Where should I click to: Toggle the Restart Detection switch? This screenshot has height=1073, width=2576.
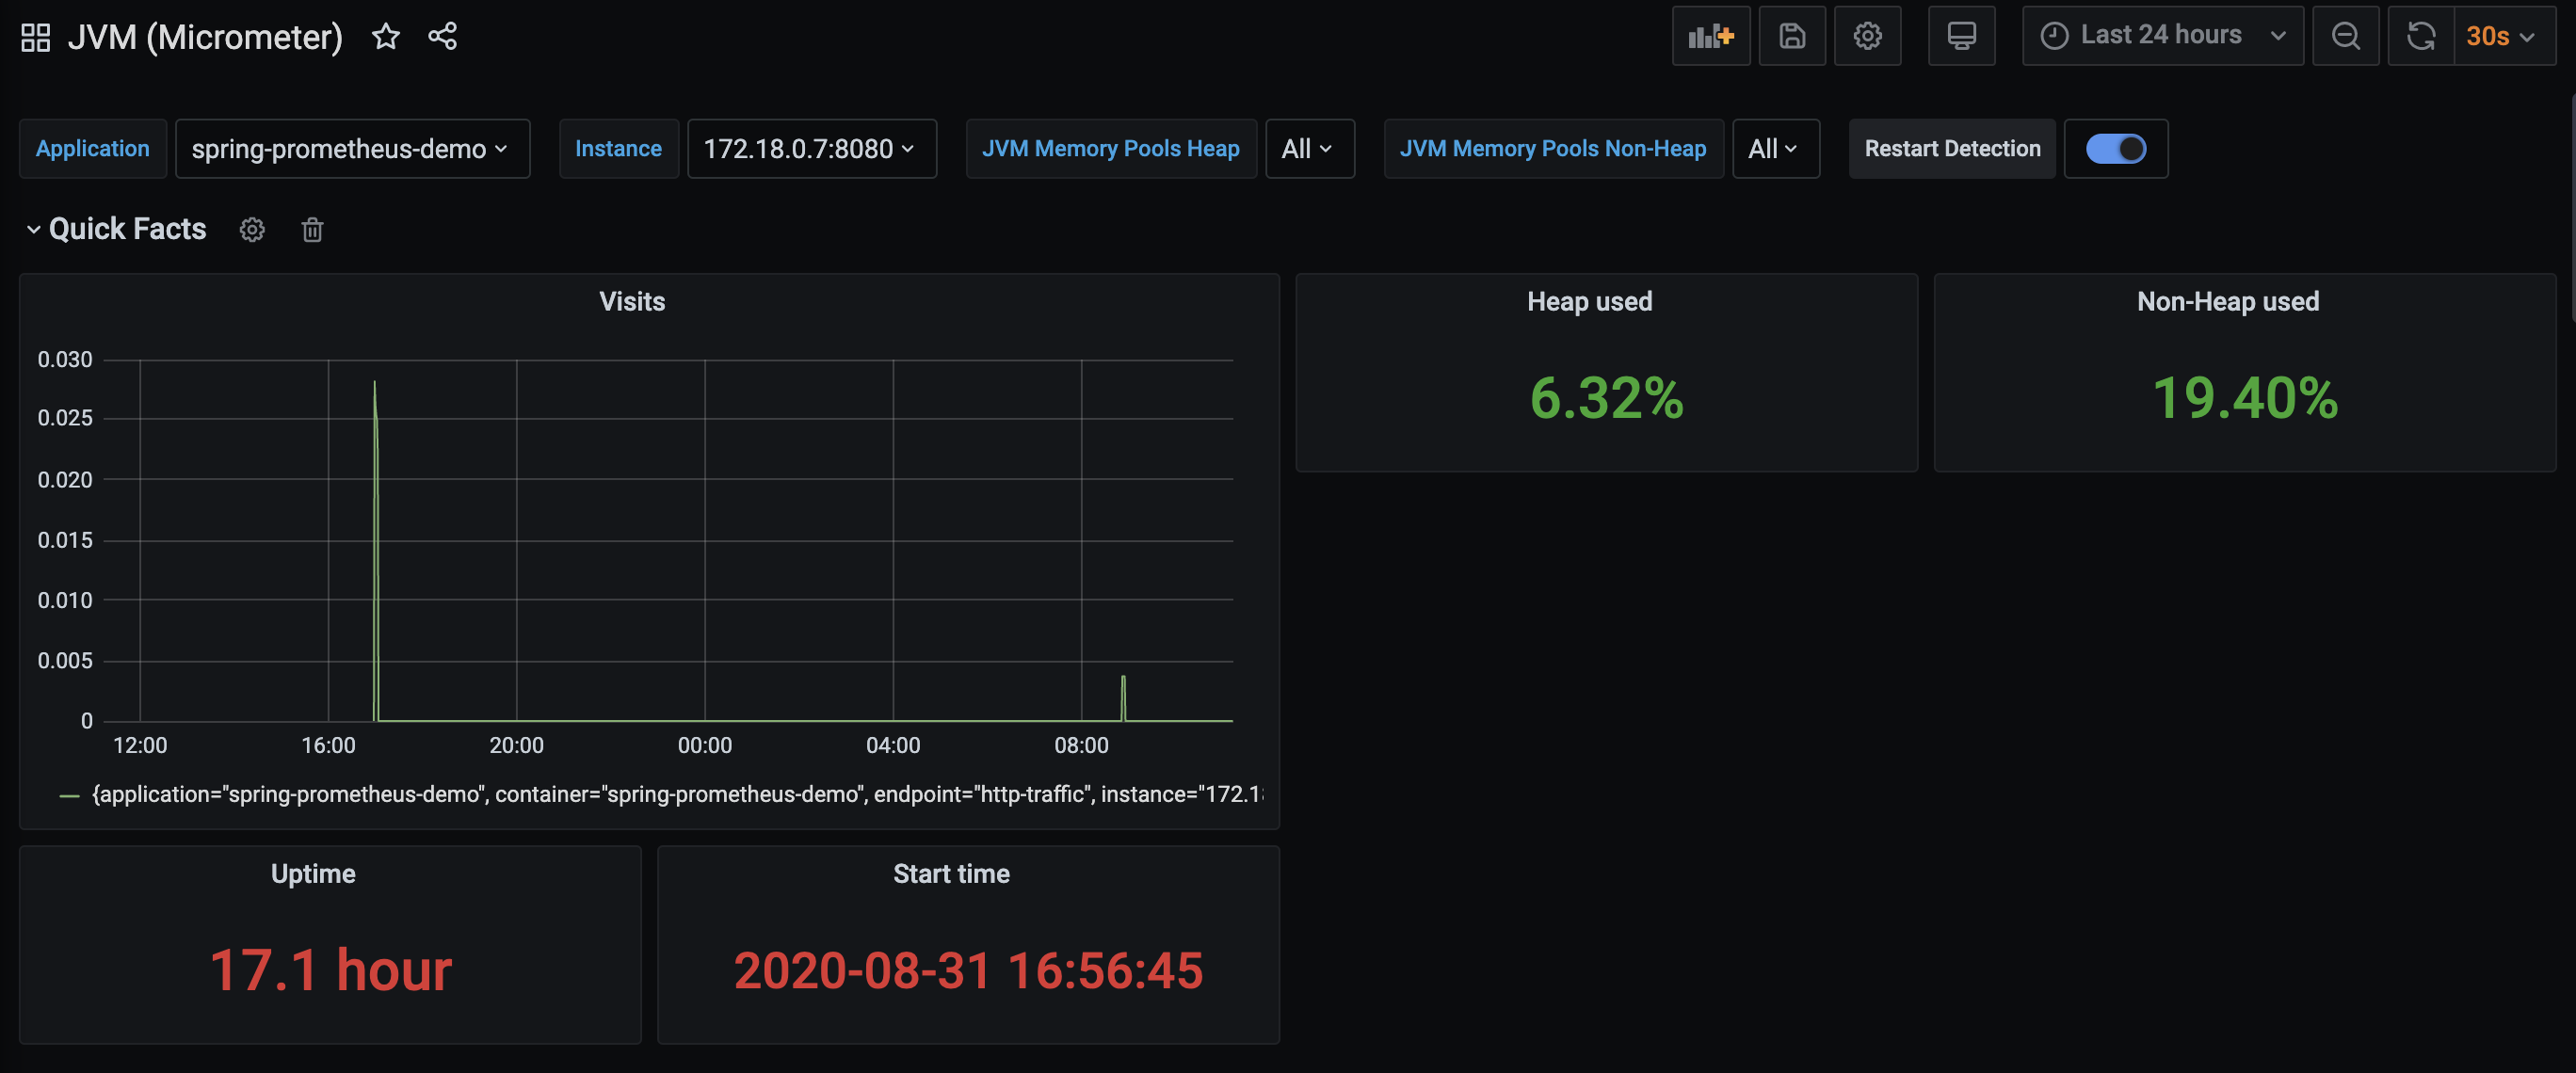click(x=2115, y=149)
